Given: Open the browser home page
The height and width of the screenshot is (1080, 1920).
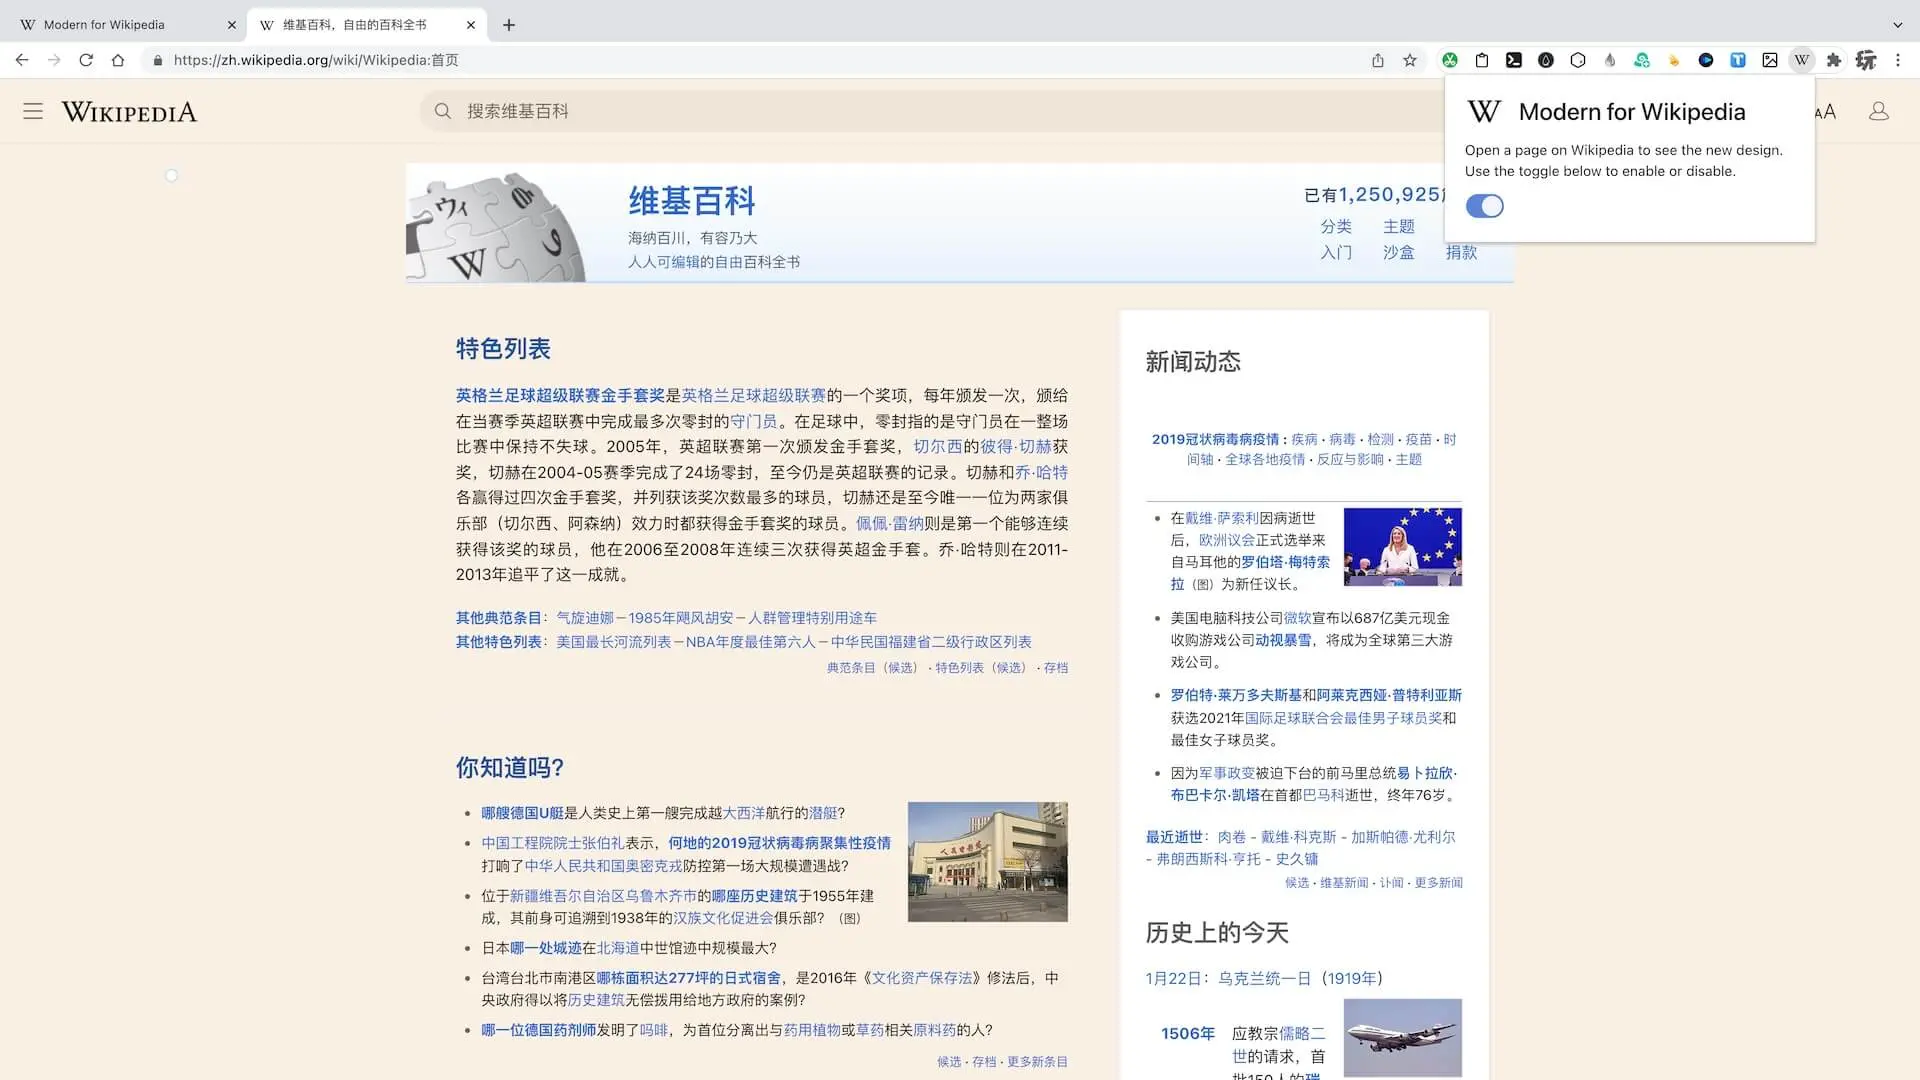Looking at the screenshot, I should pos(118,60).
